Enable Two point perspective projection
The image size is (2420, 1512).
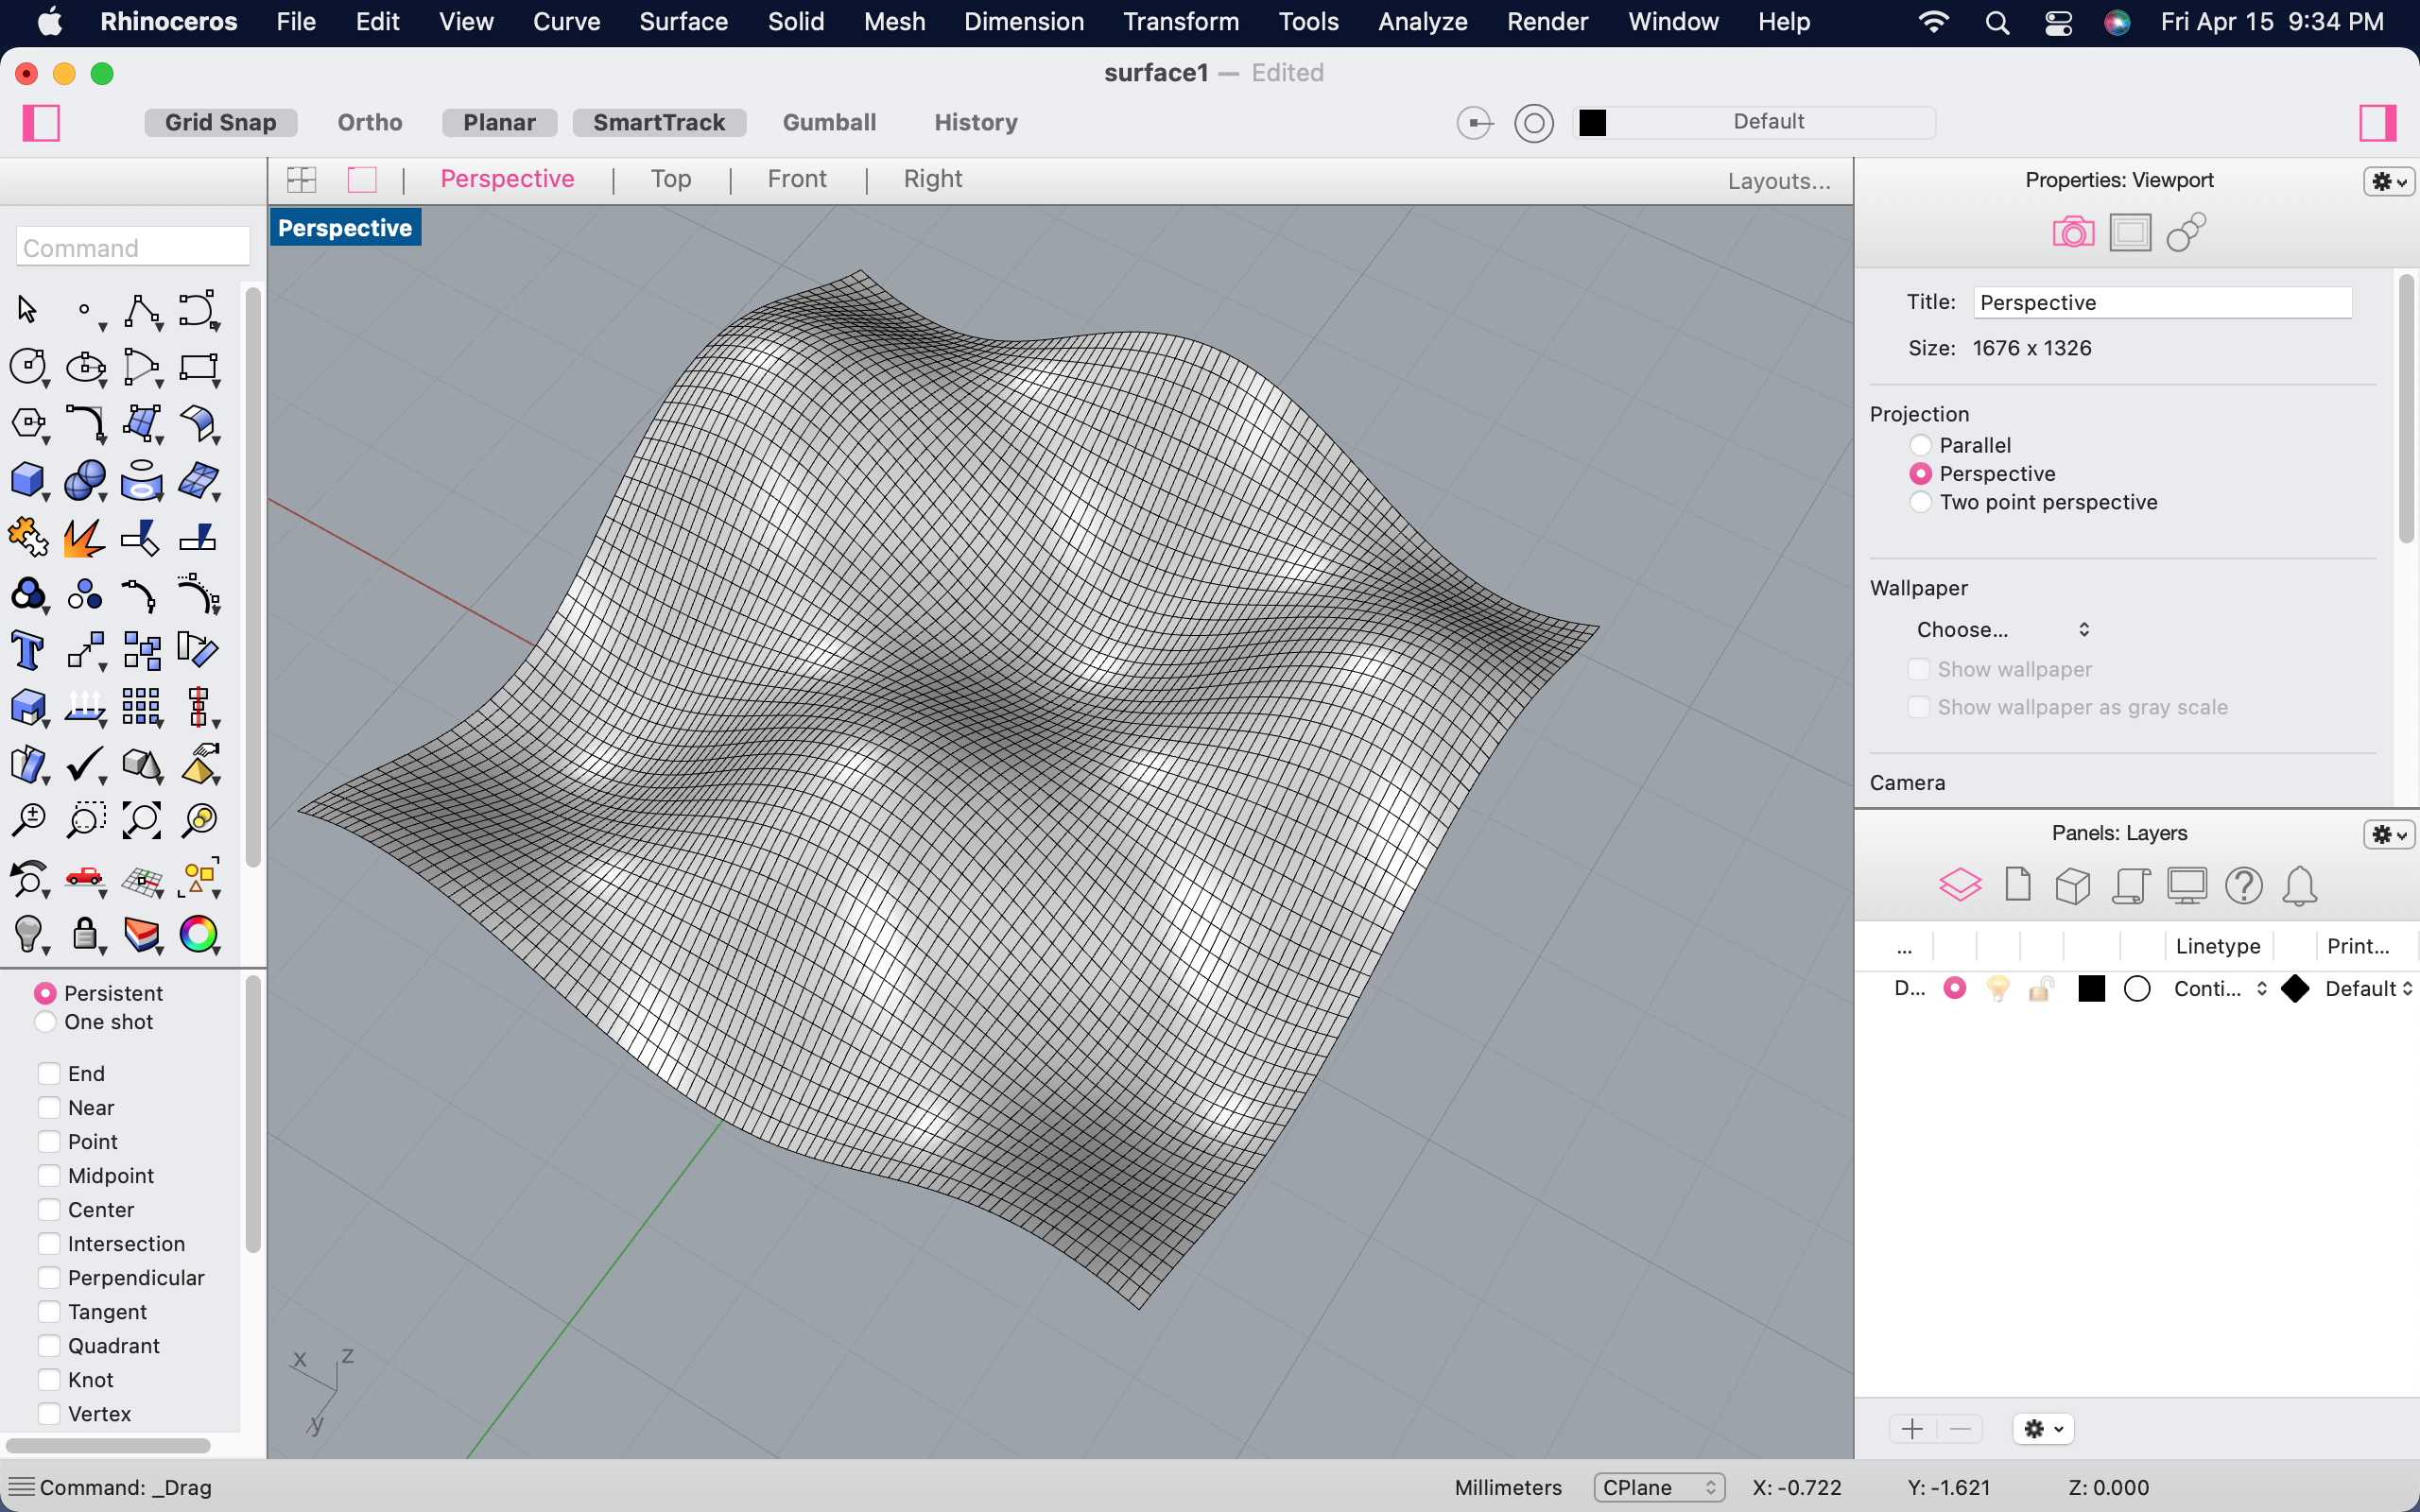pyautogui.click(x=1918, y=502)
